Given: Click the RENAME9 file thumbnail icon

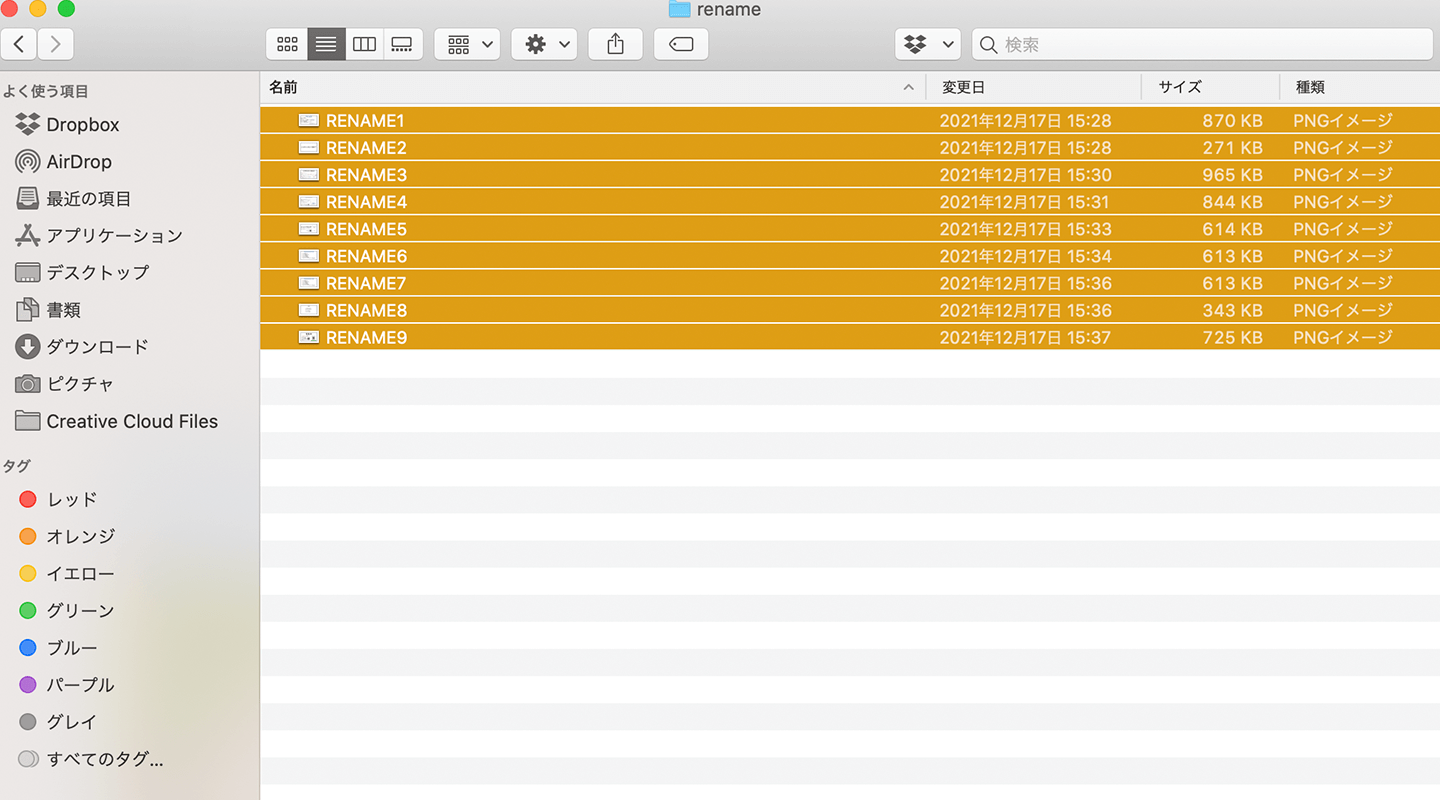Looking at the screenshot, I should (x=309, y=337).
